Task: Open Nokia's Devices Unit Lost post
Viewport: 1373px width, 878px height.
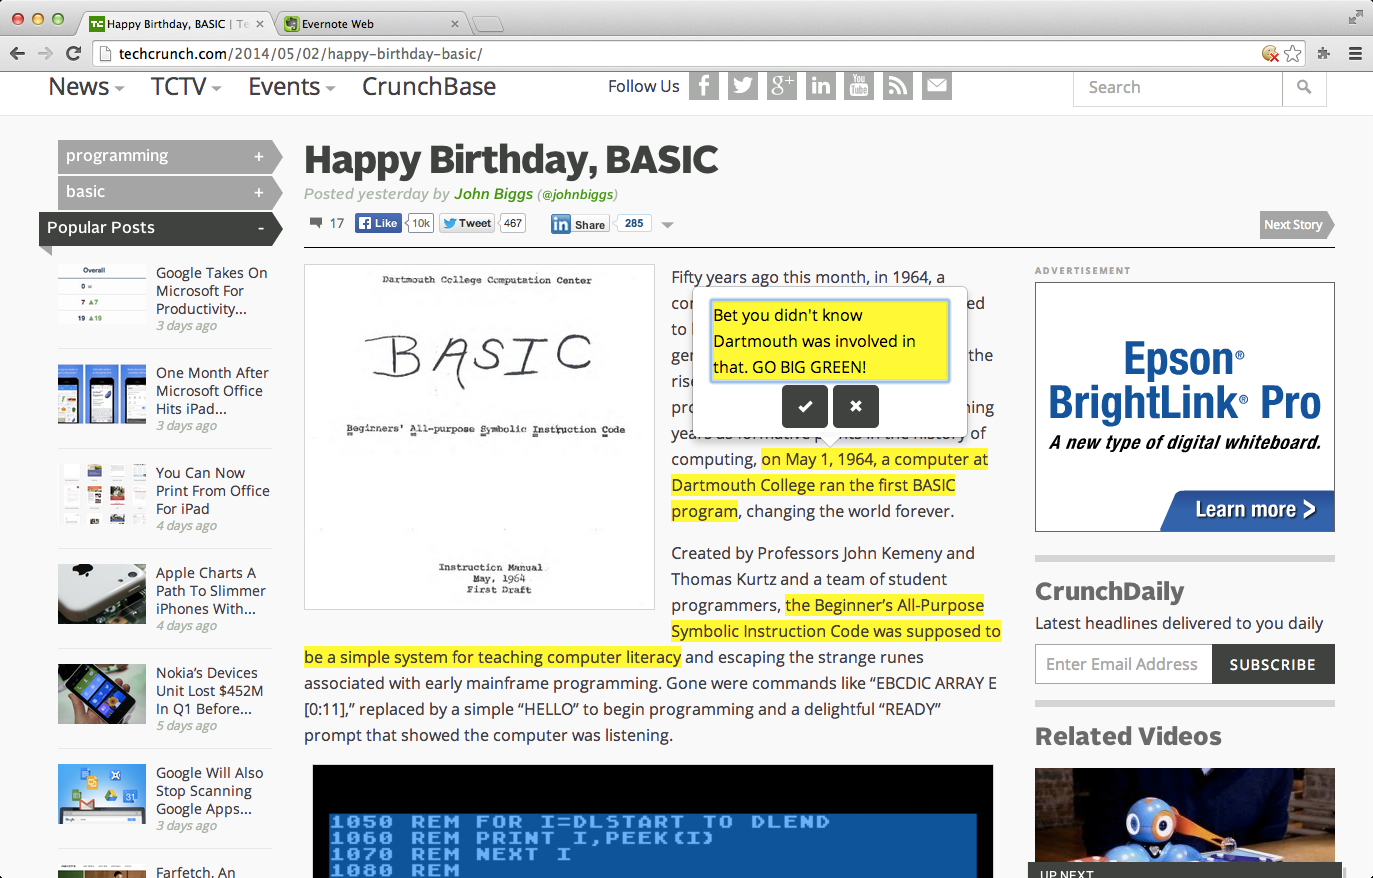Action: tap(209, 691)
